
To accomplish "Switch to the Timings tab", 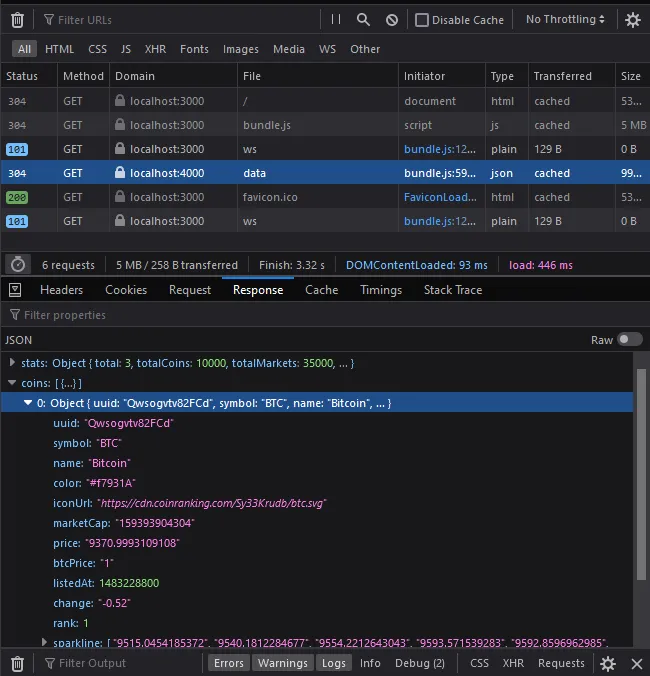I will coord(380,290).
